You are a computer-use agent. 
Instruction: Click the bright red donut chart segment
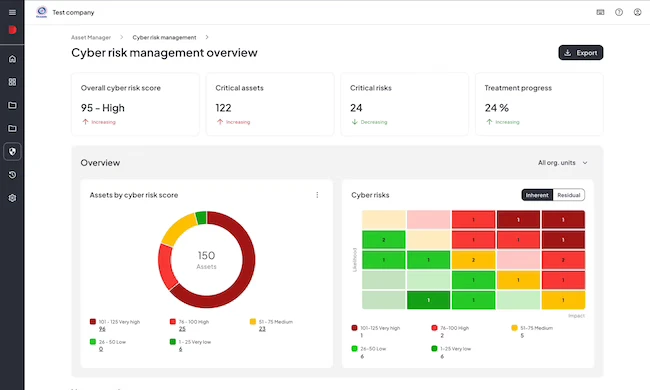tap(166, 267)
